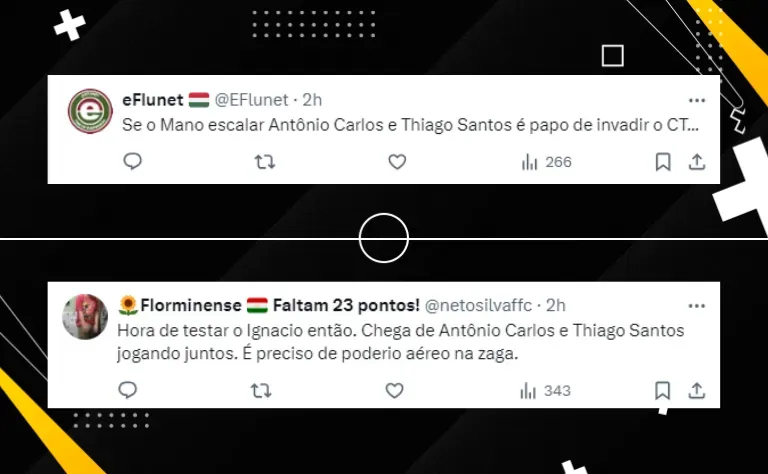Open the eFlunet profile avatar
The height and width of the screenshot is (474, 768).
coord(90,111)
